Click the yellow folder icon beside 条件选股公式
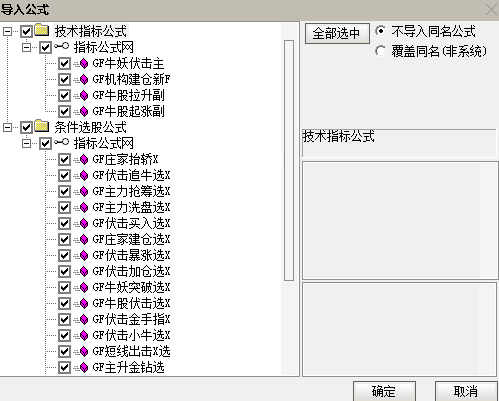 tap(42, 126)
